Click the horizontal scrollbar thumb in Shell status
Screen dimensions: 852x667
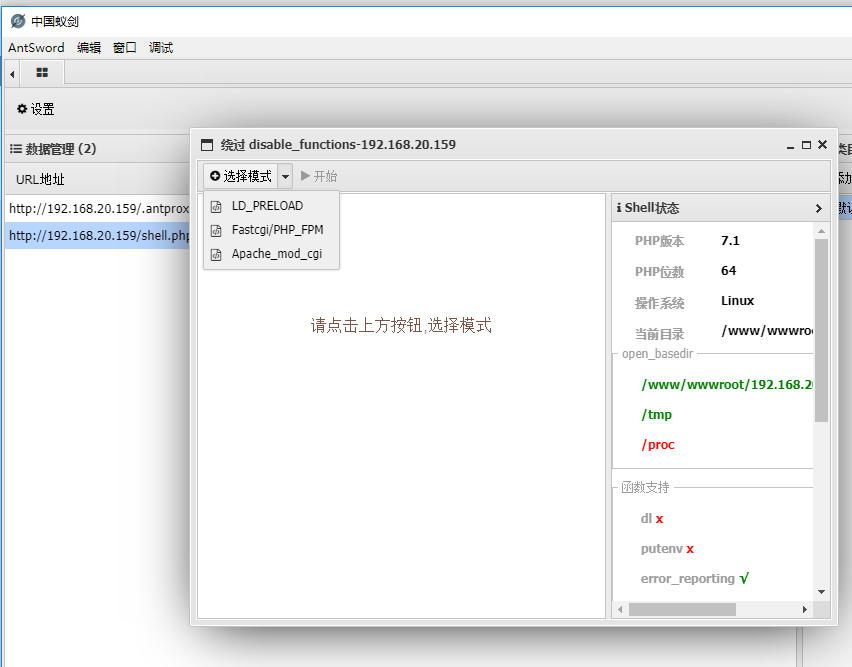[682, 609]
